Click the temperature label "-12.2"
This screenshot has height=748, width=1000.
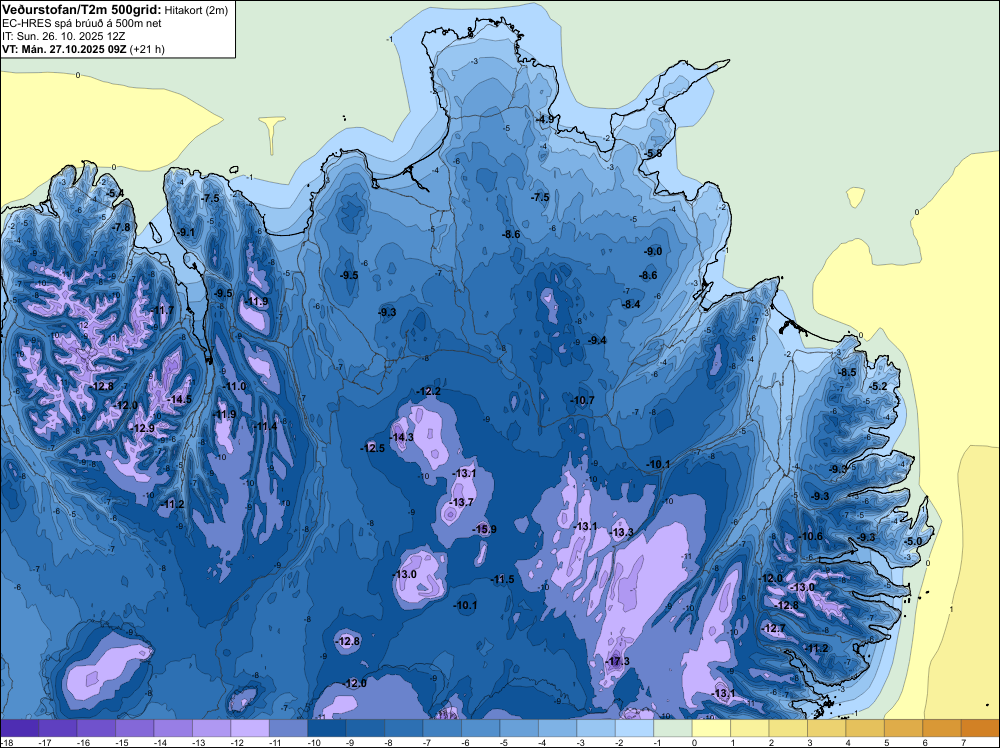point(428,391)
